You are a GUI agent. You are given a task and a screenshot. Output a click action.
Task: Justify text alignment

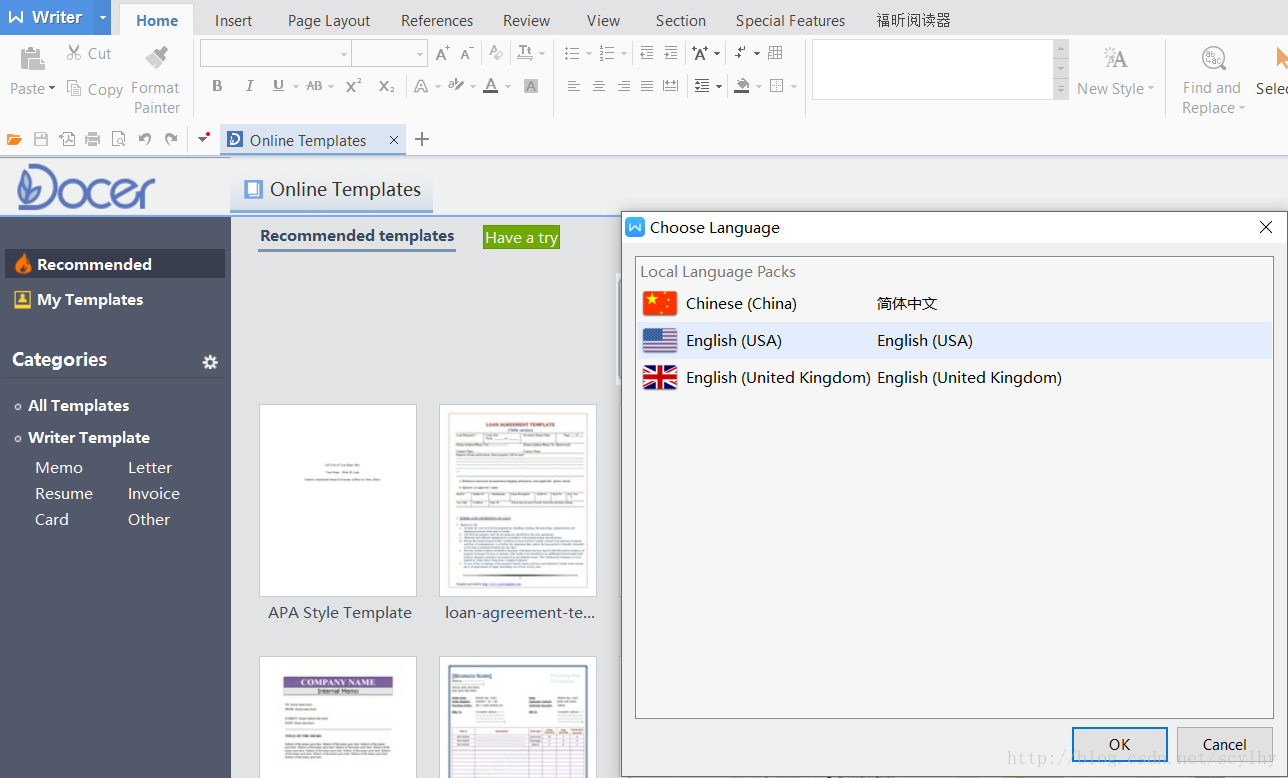[x=647, y=86]
